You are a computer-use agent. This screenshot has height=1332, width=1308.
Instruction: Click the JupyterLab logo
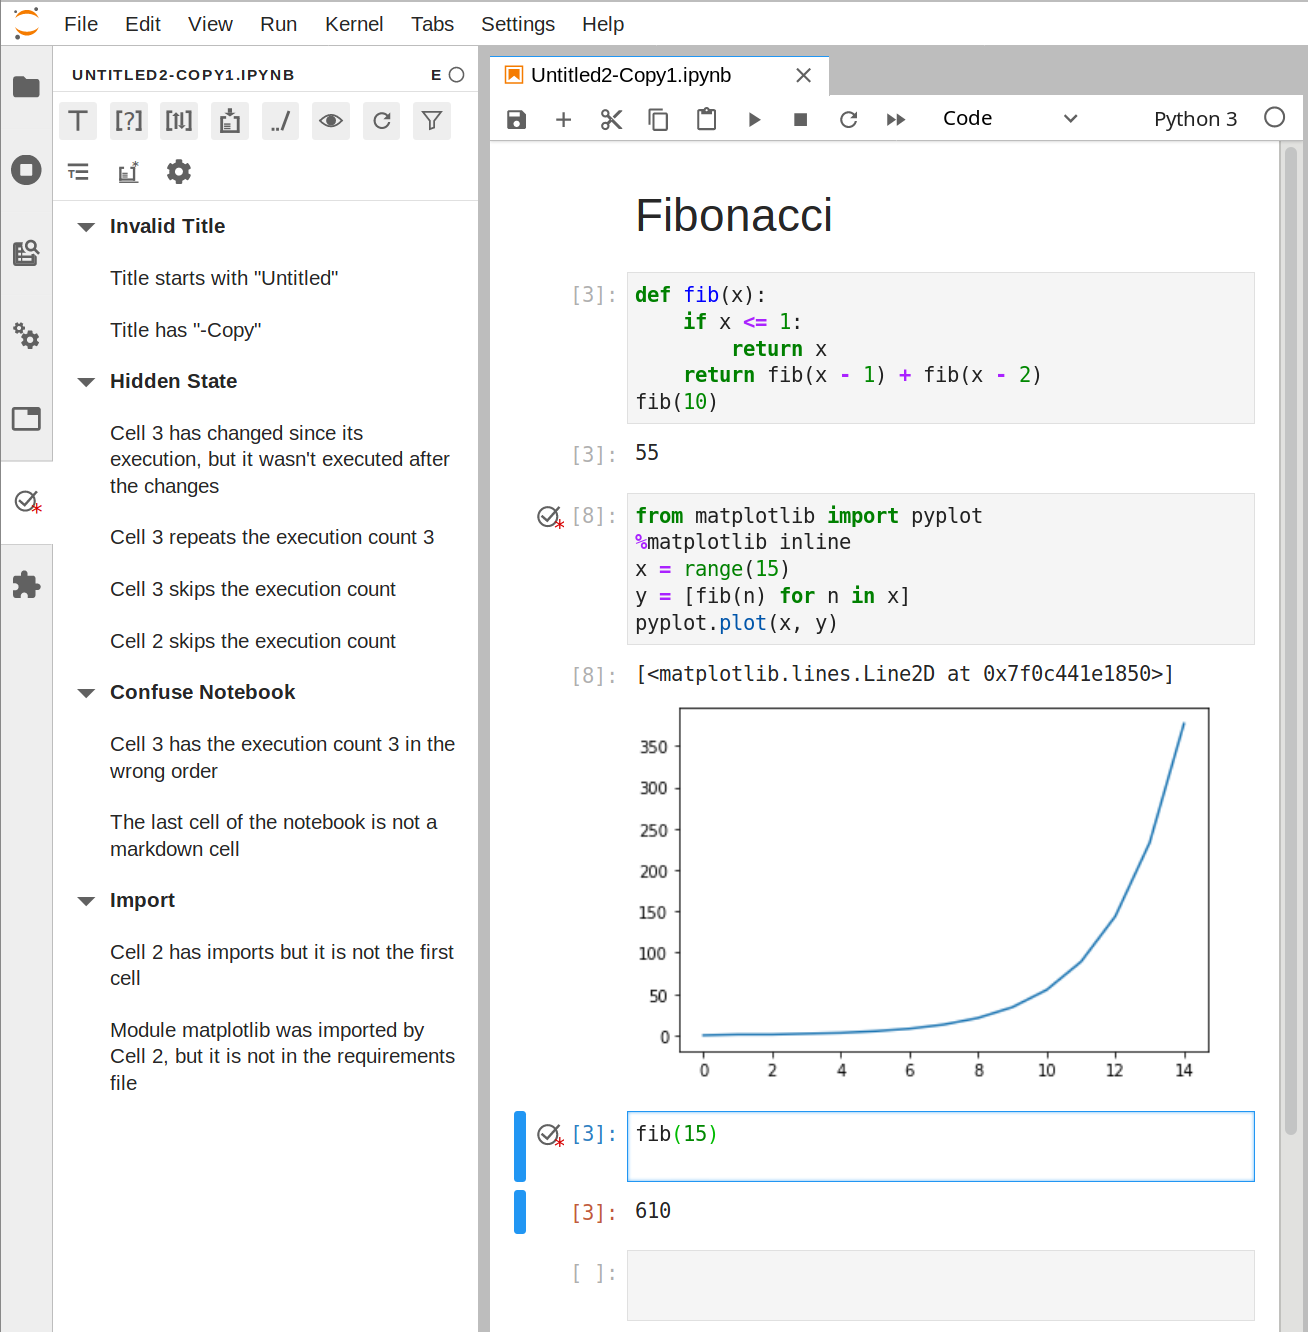27,22
